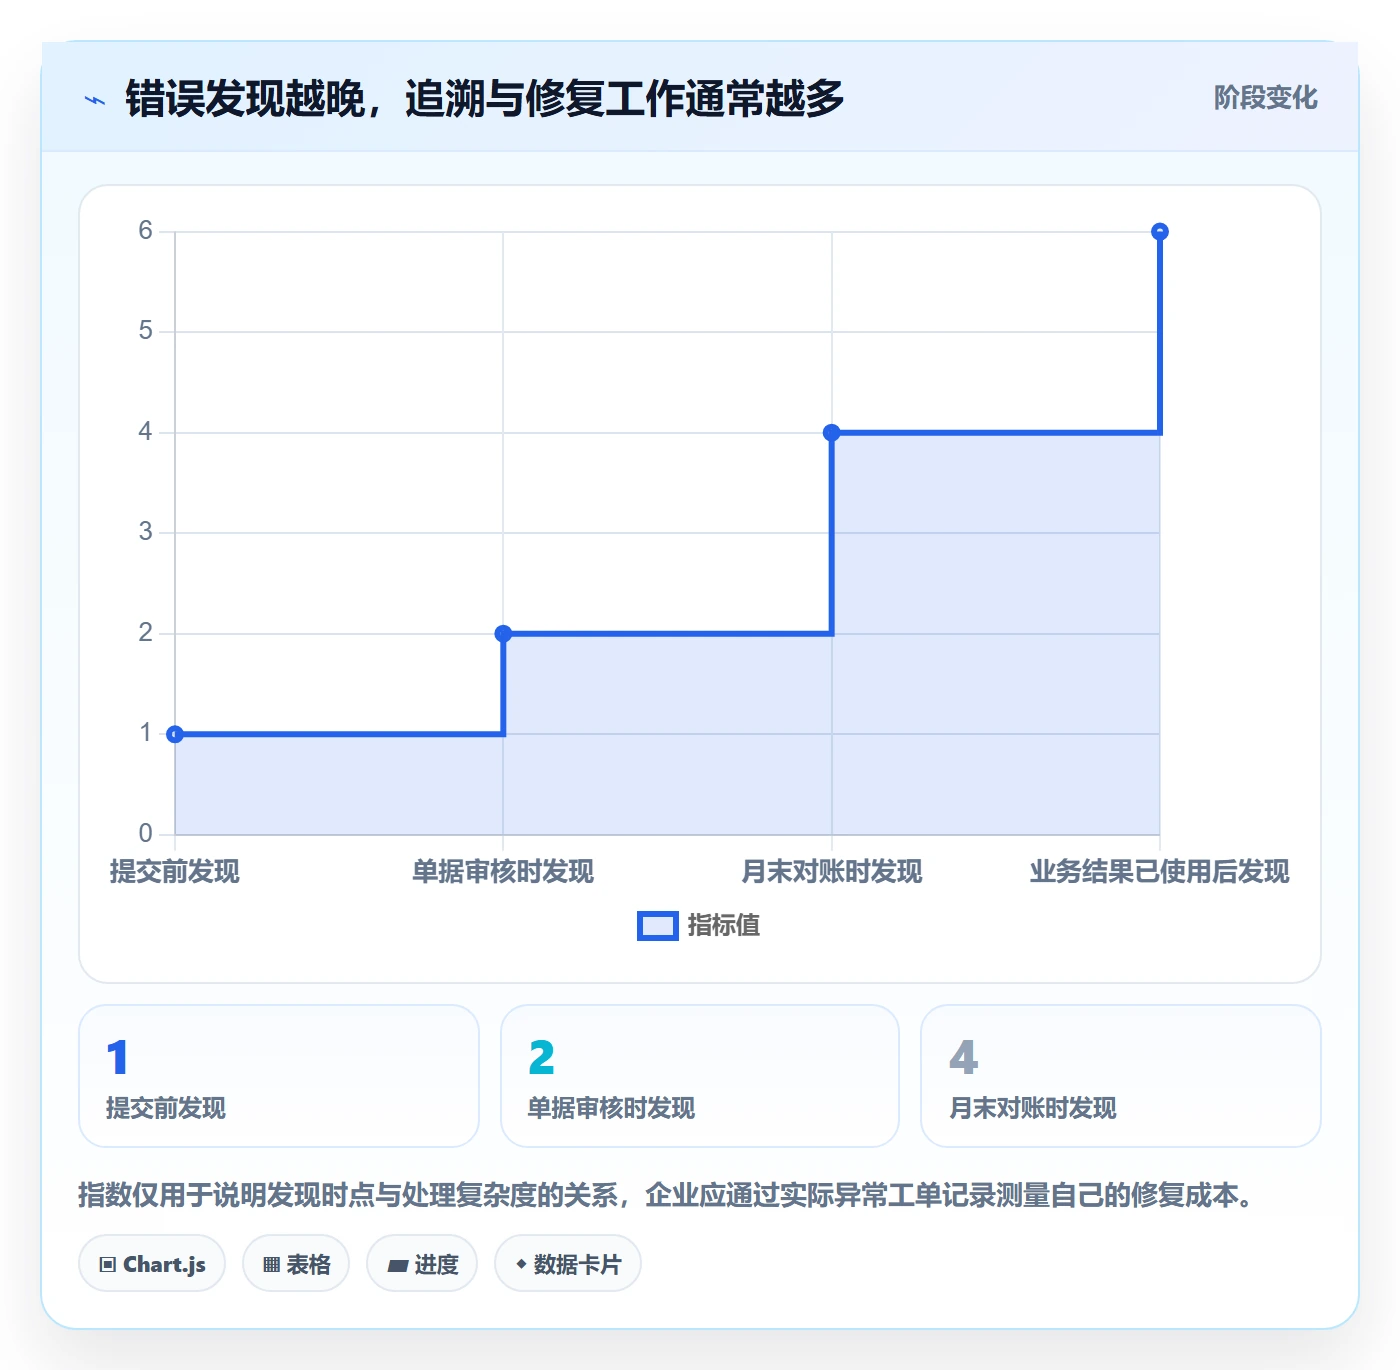Click the y-axis tick label 6
Screen dimensions: 1400x1370
click(x=146, y=231)
